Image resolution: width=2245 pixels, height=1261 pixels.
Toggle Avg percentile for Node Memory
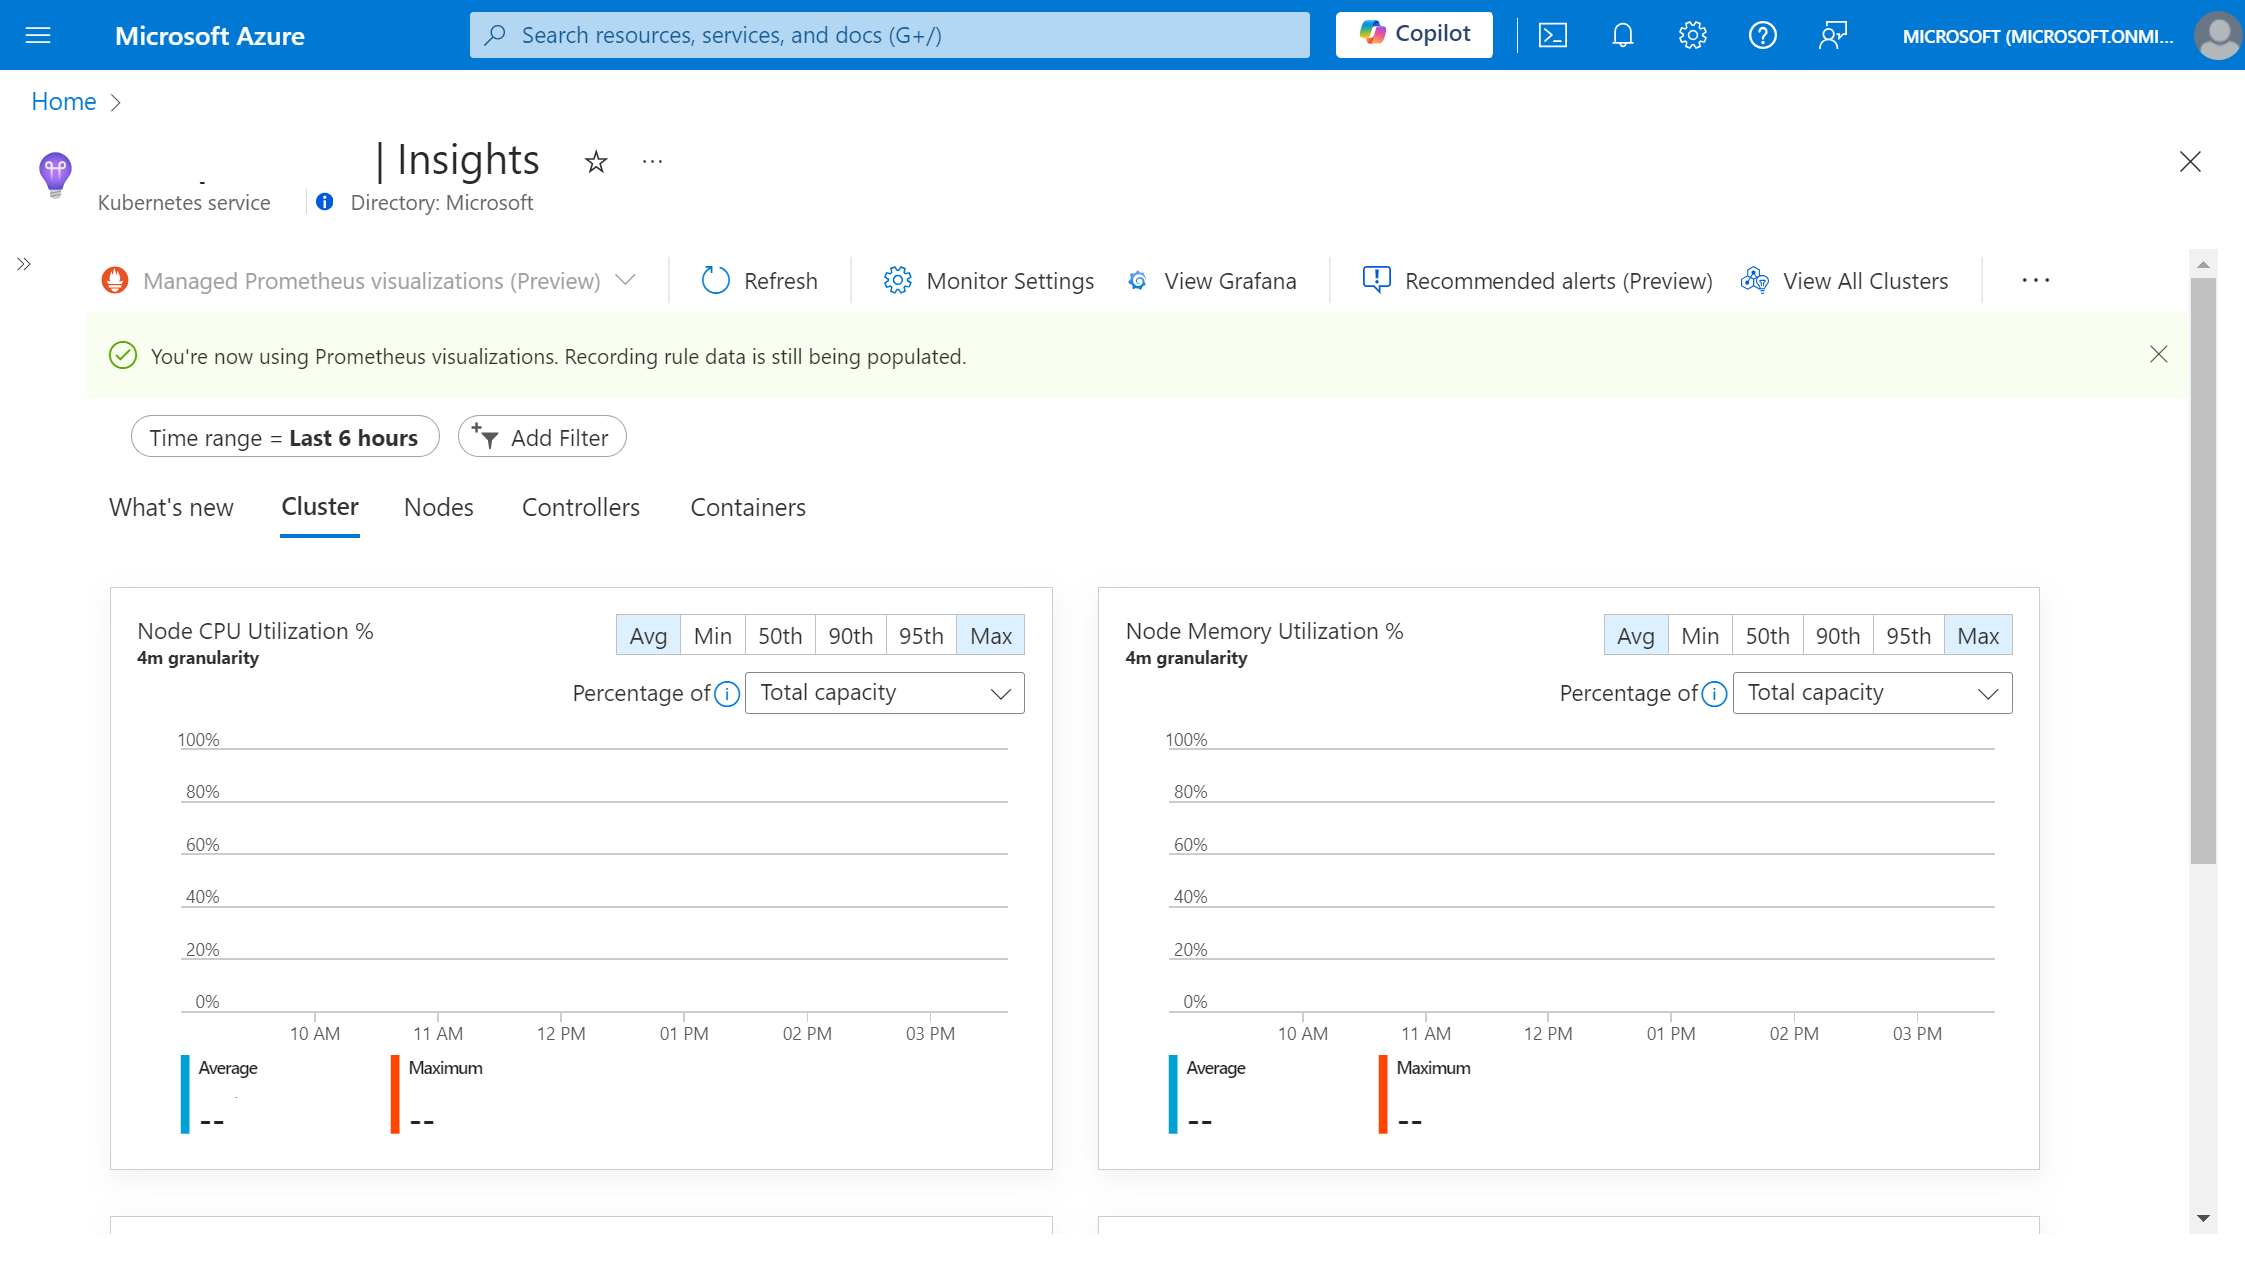(x=1634, y=635)
